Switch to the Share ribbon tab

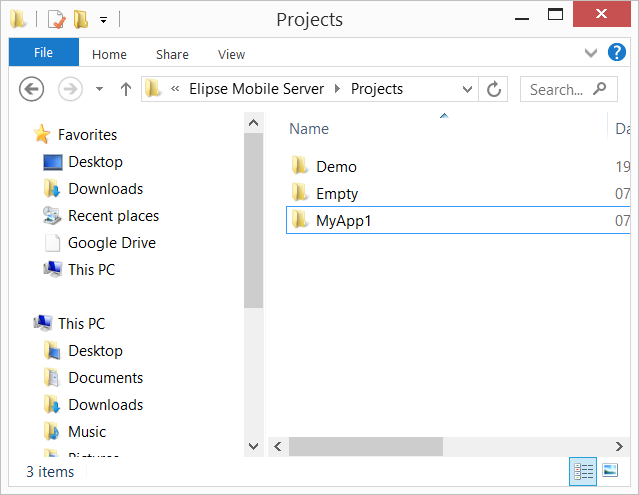tap(172, 54)
